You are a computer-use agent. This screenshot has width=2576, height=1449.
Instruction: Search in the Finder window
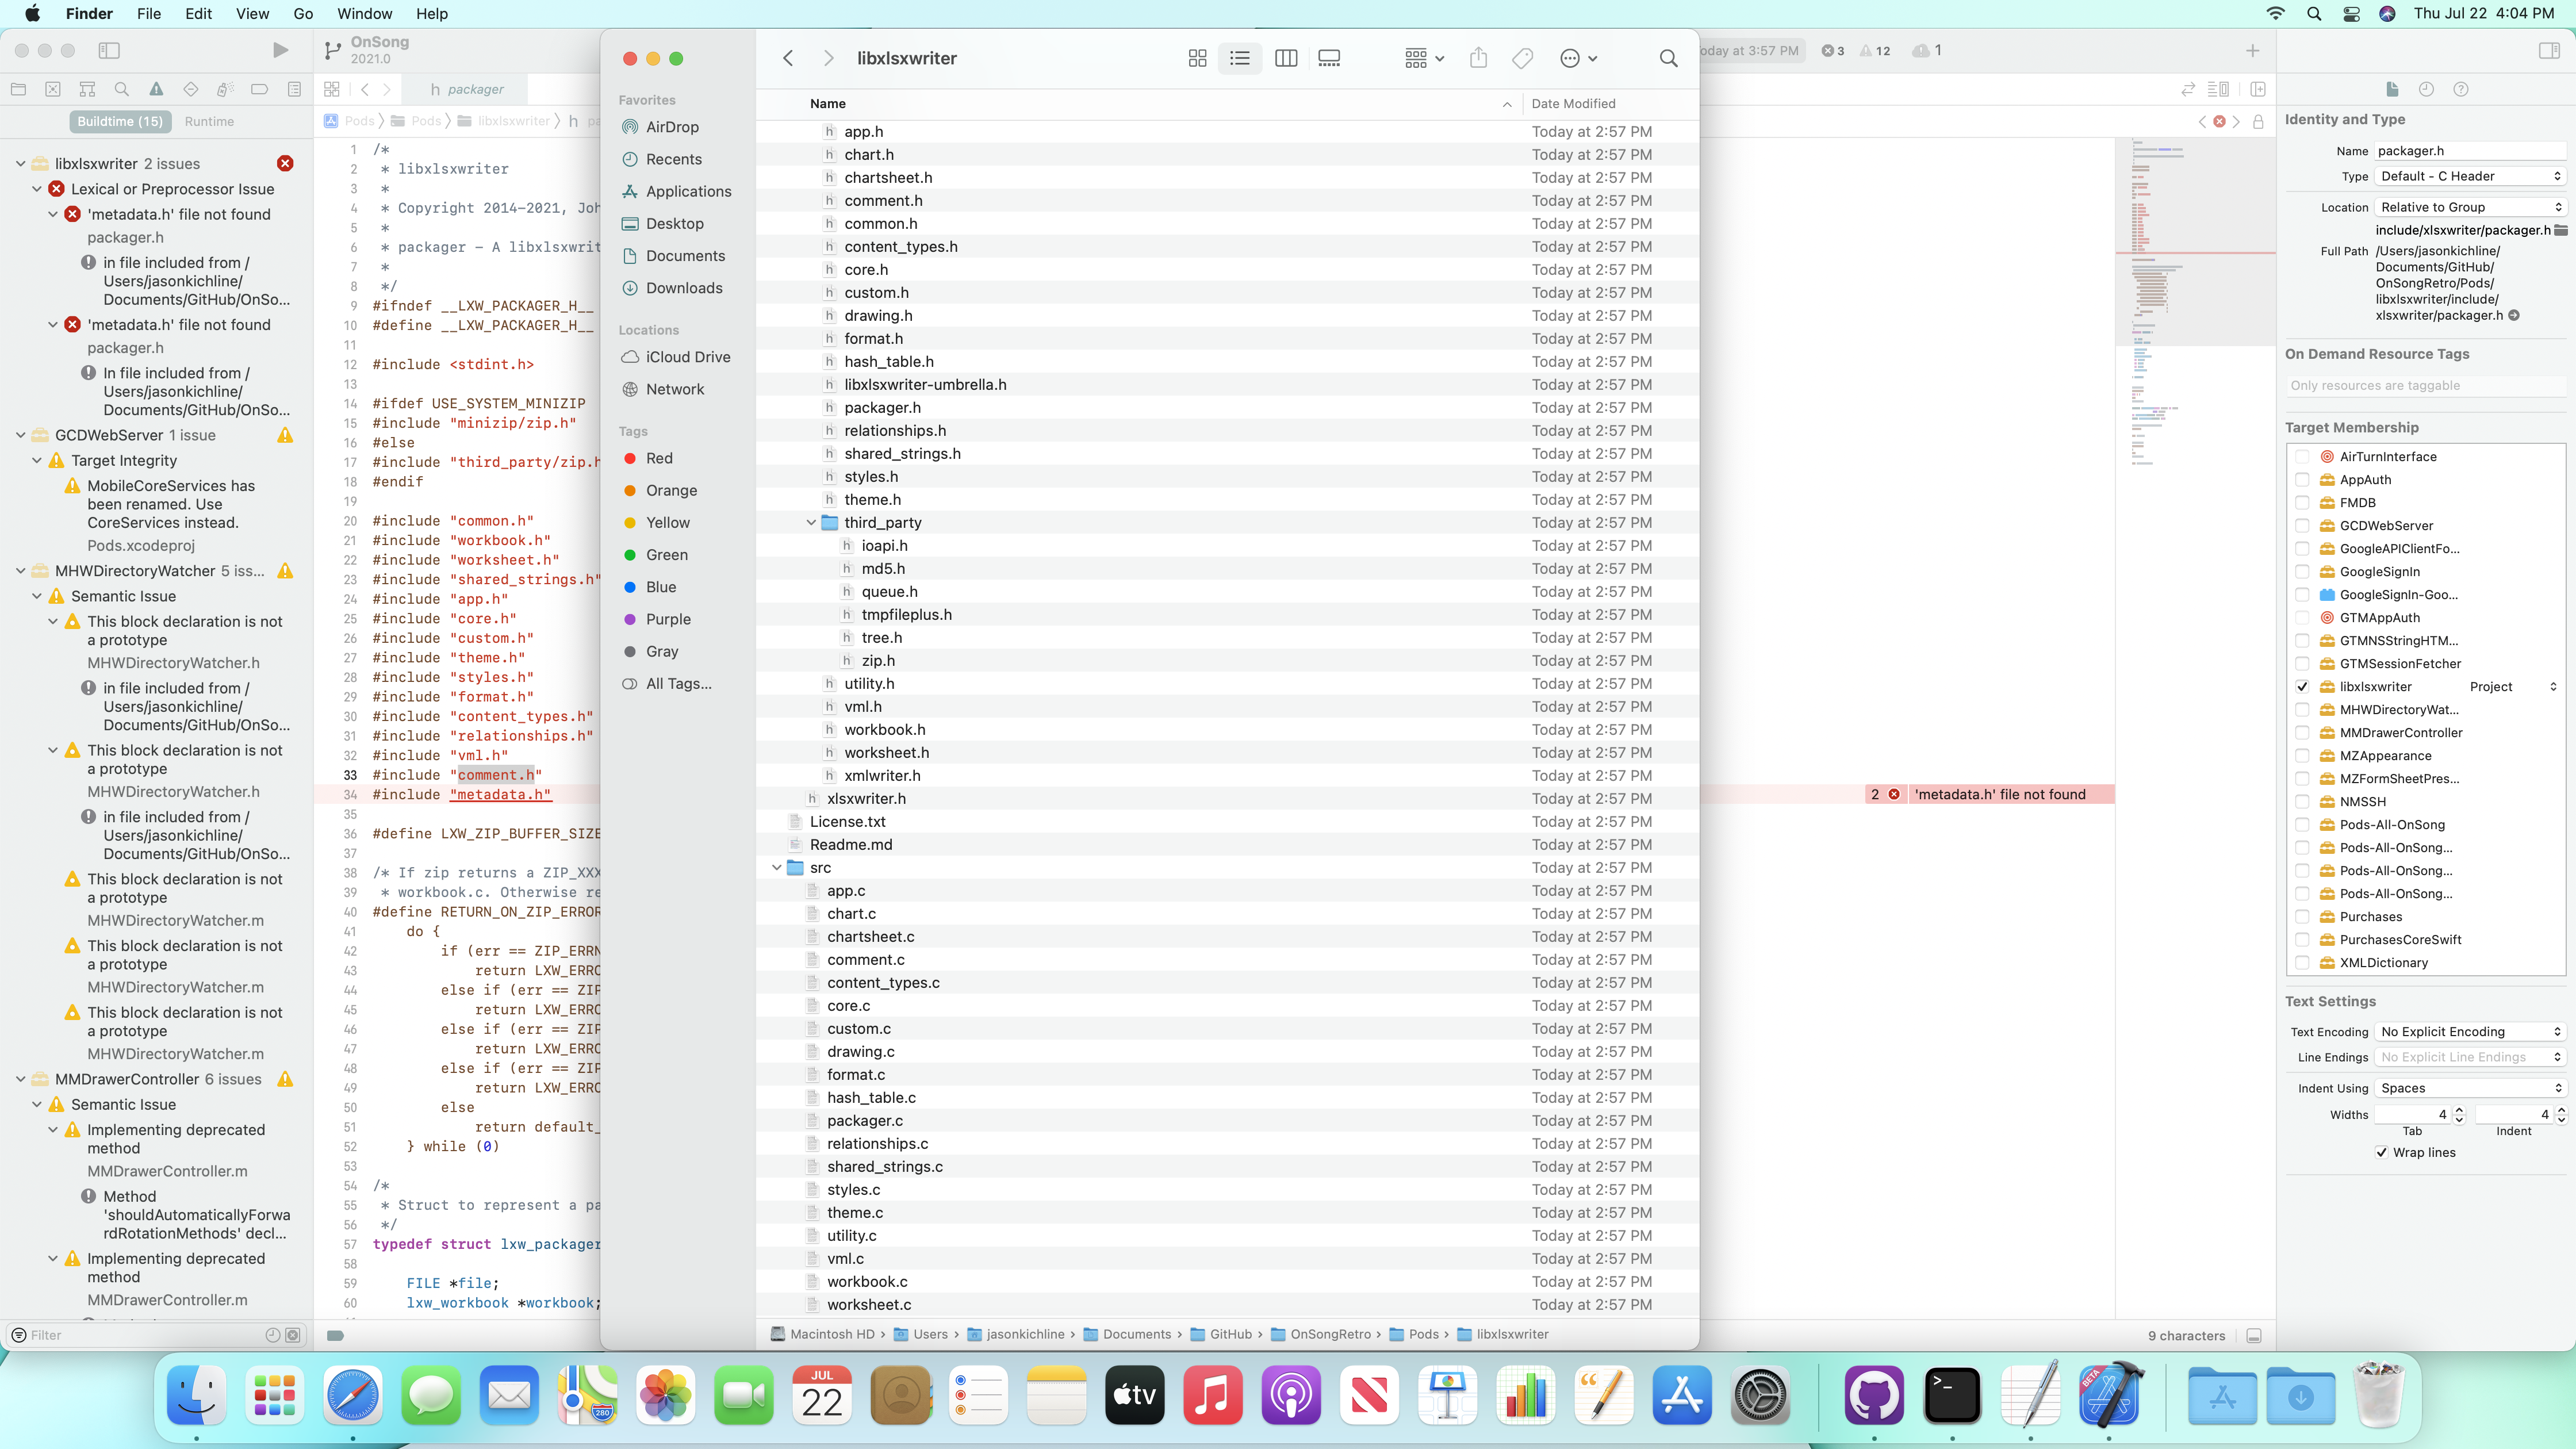point(1668,58)
